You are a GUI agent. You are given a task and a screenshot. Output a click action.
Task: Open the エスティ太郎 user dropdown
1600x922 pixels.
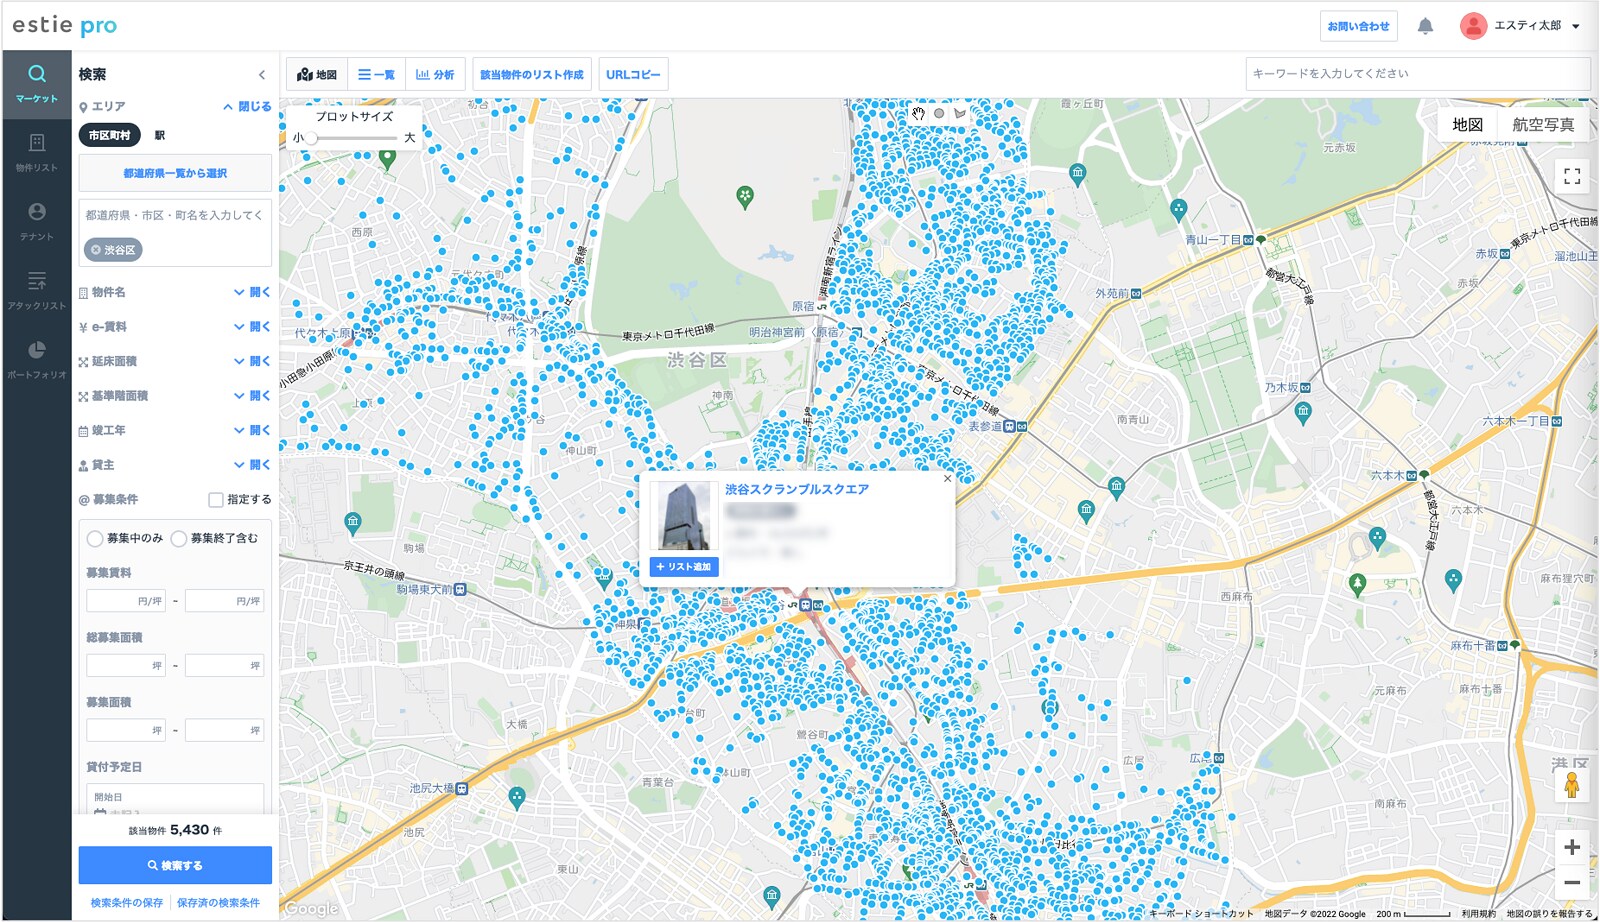tap(1520, 27)
